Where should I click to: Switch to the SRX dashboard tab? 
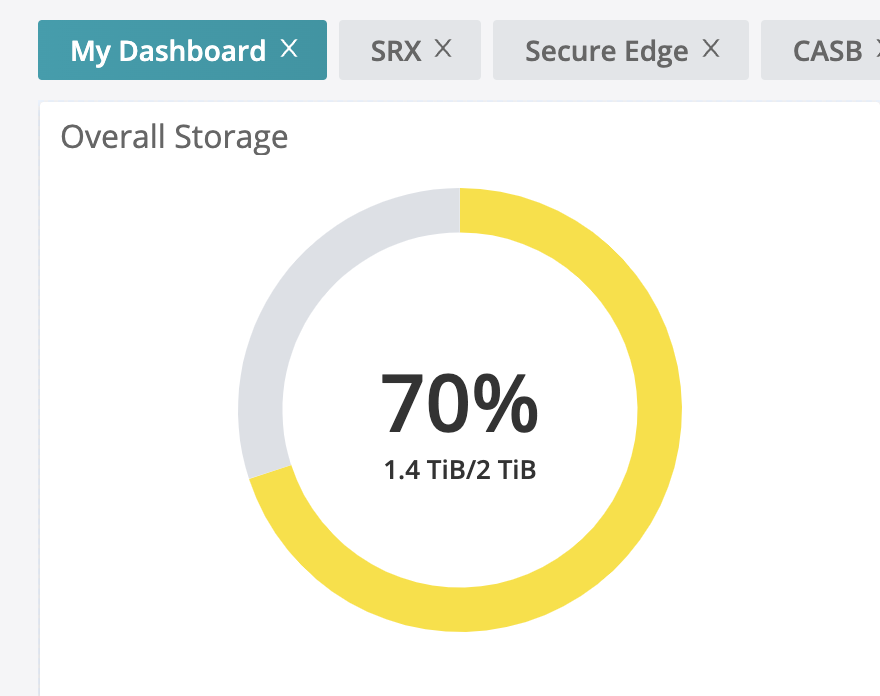click(x=395, y=50)
